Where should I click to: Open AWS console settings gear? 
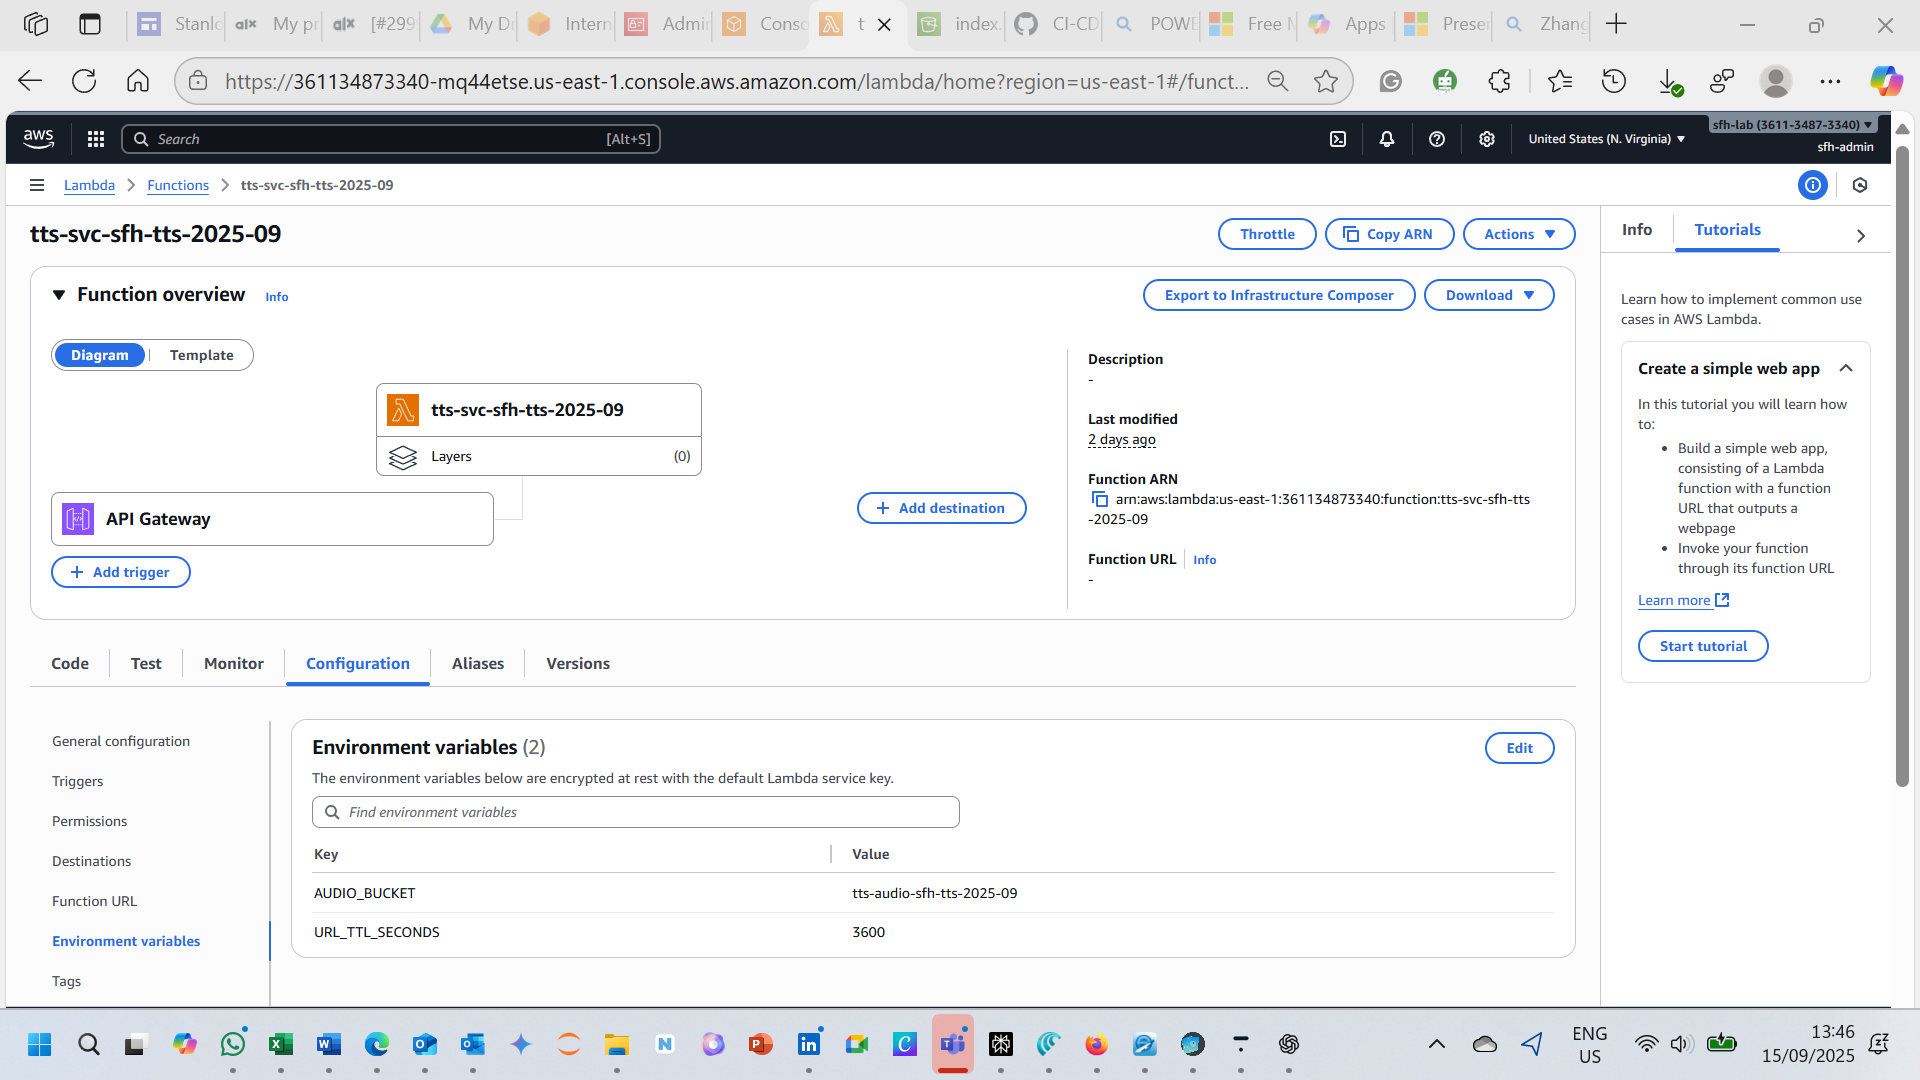(x=1487, y=139)
